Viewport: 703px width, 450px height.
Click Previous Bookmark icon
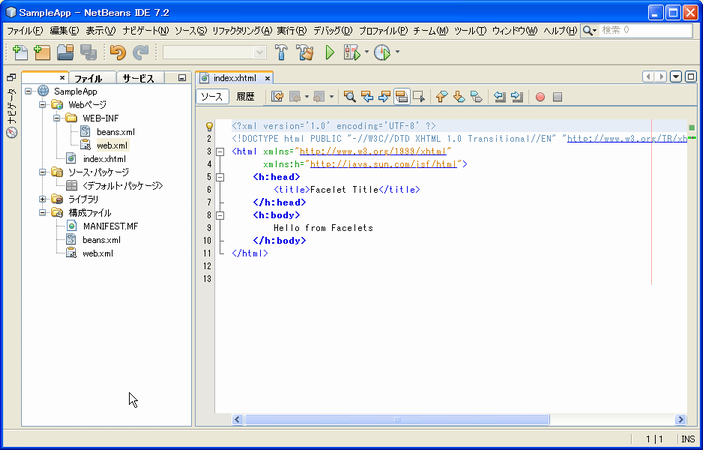pos(442,97)
